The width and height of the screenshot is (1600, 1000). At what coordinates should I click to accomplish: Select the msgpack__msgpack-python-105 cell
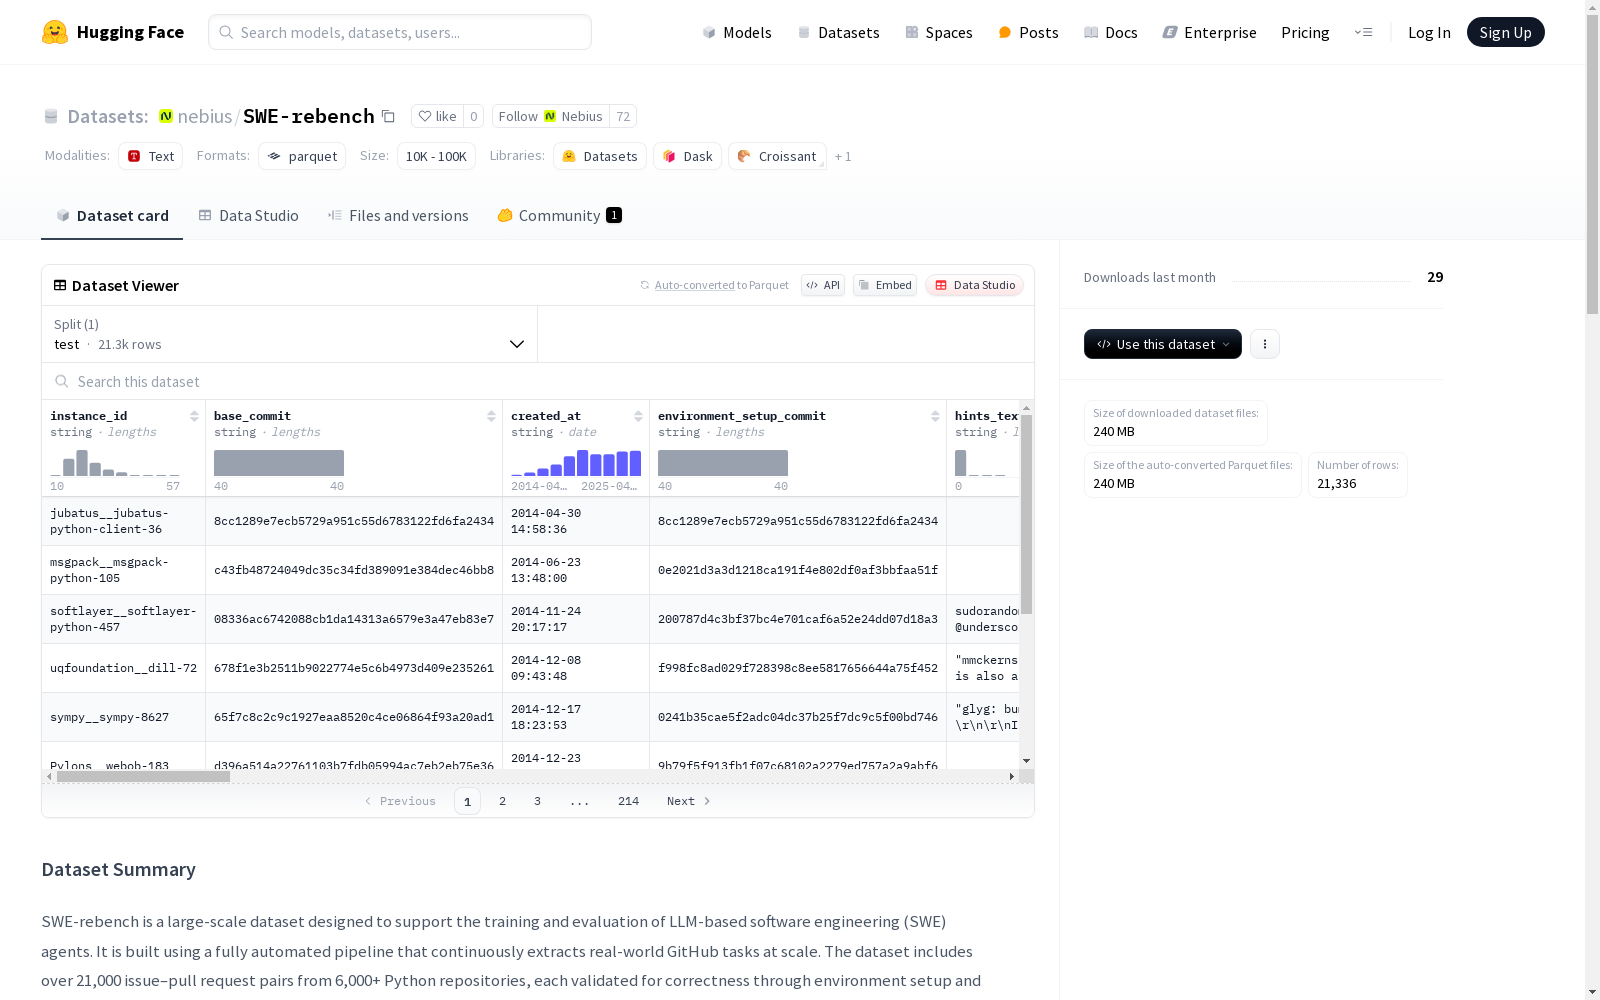pyautogui.click(x=124, y=570)
